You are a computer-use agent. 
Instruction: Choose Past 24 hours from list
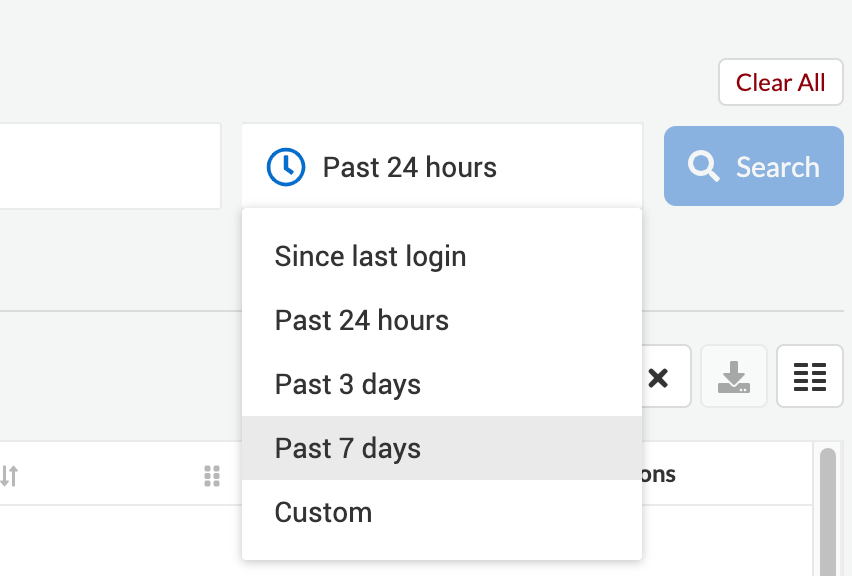(x=361, y=320)
